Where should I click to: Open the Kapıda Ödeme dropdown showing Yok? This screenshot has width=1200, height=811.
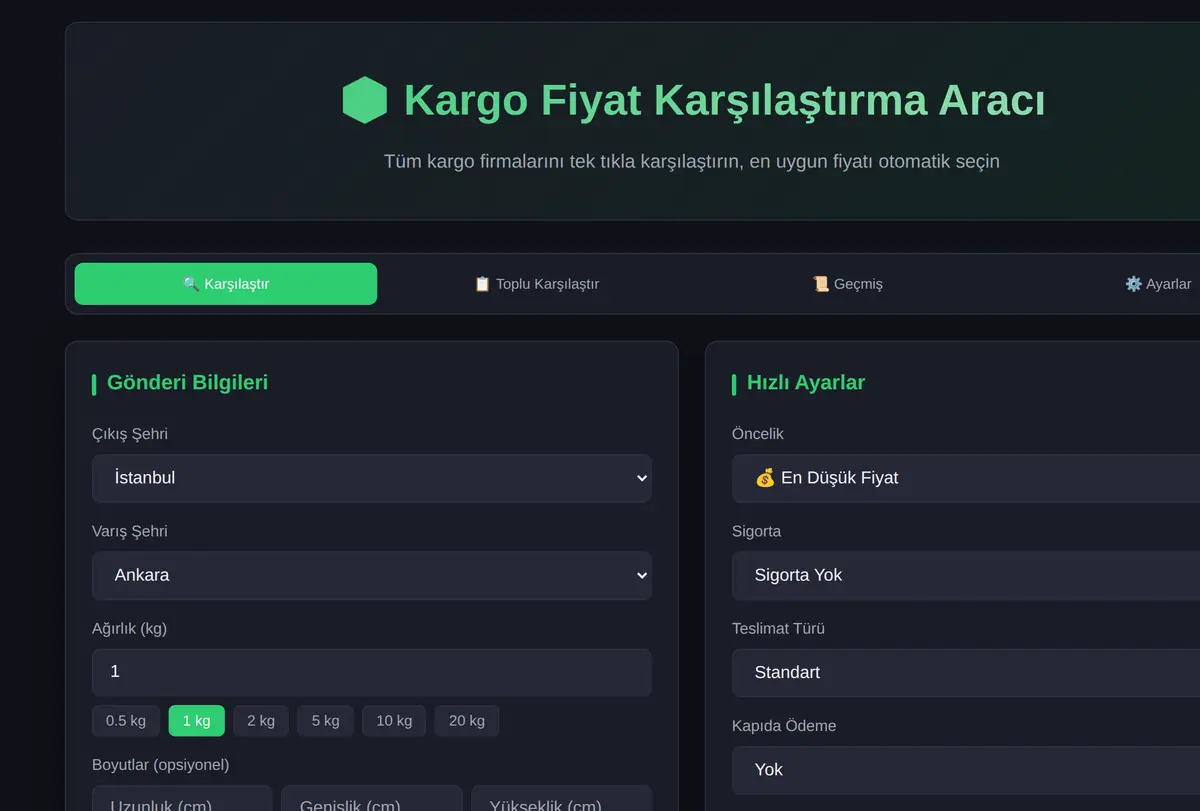(x=966, y=769)
